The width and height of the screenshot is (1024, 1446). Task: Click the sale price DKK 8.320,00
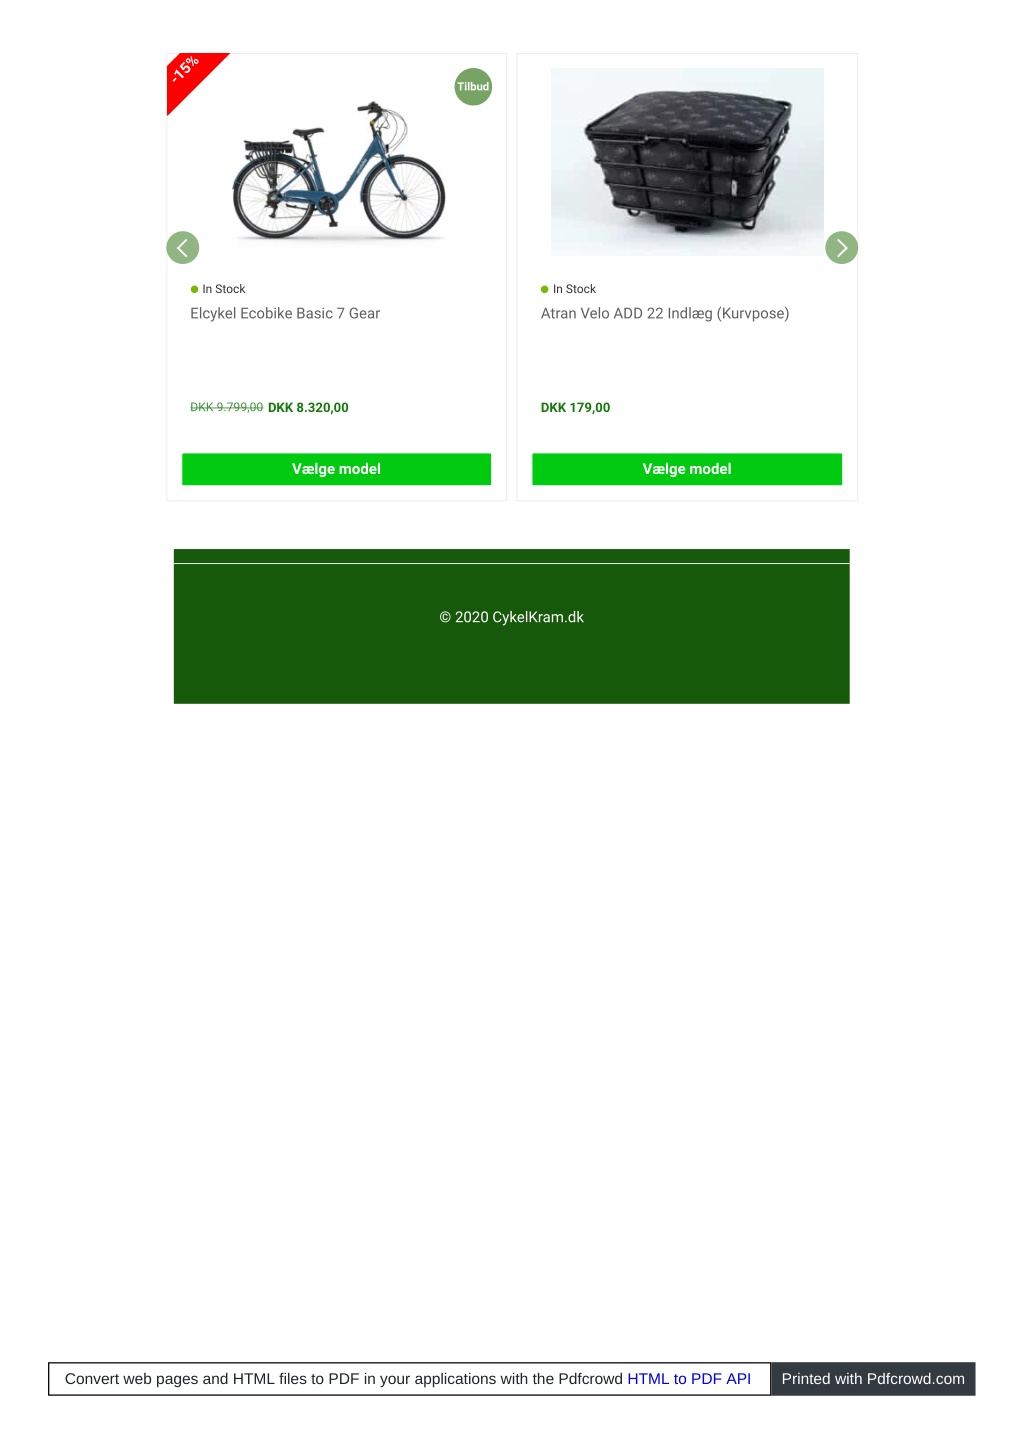(x=308, y=407)
